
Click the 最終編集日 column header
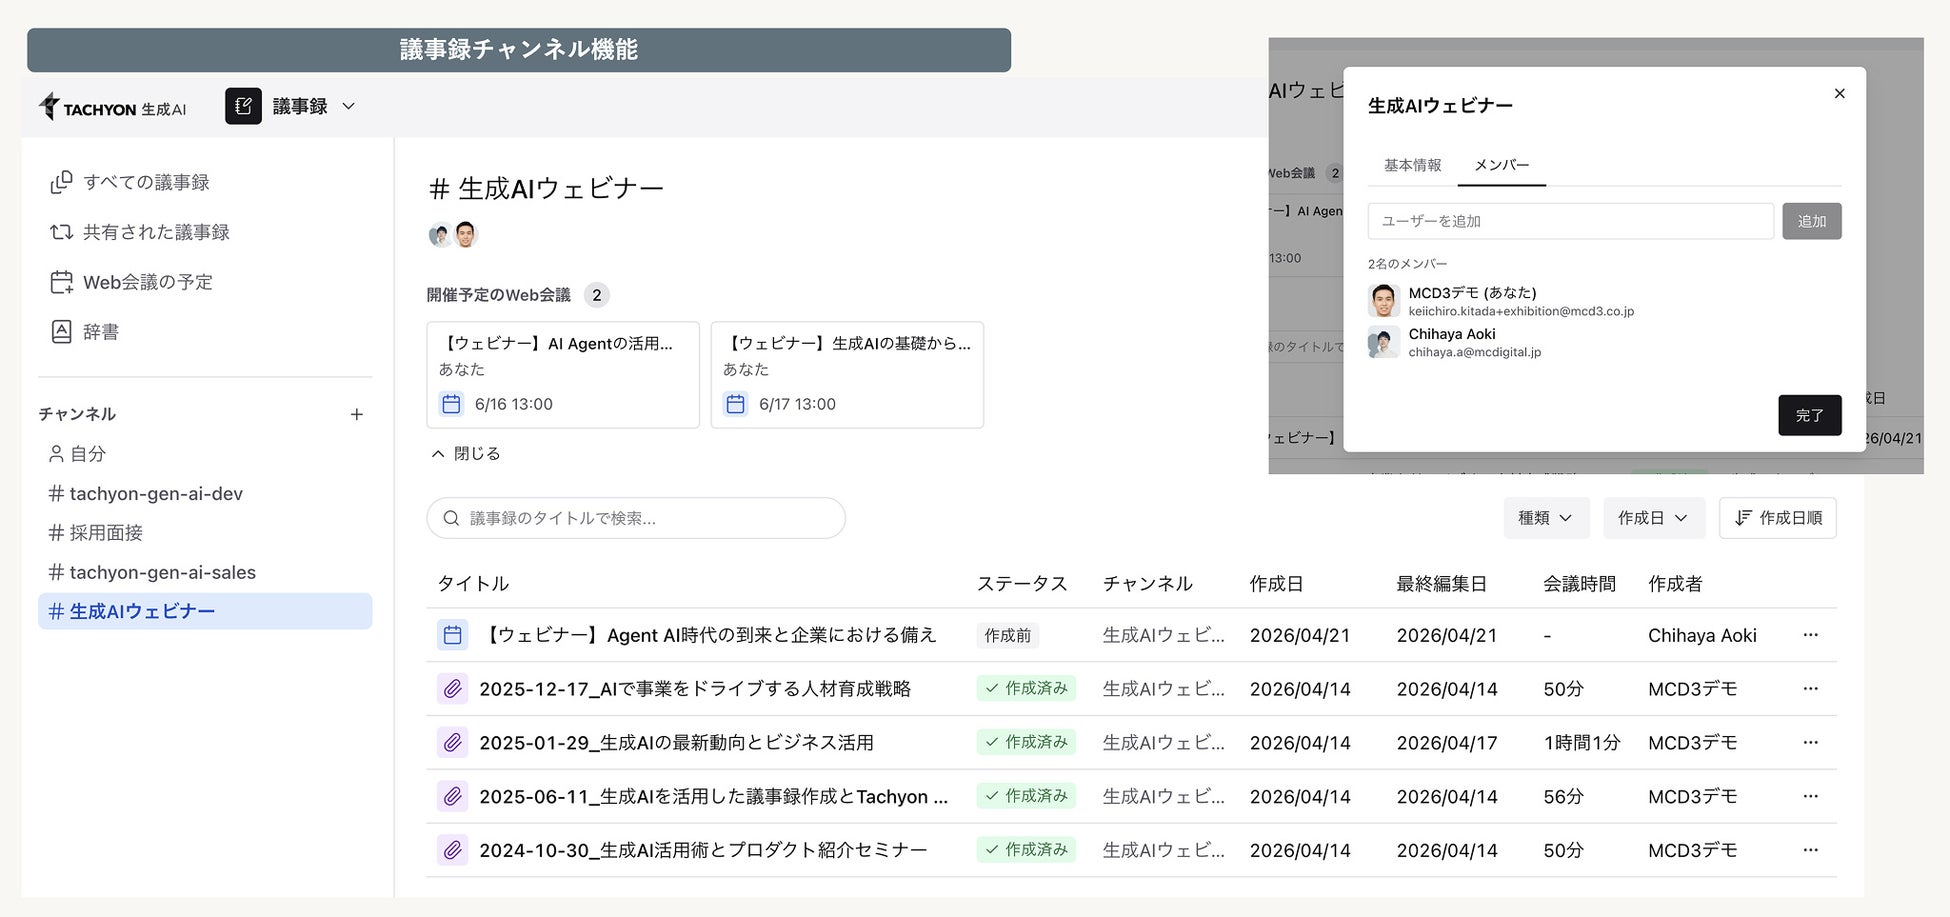pyautogui.click(x=1442, y=584)
